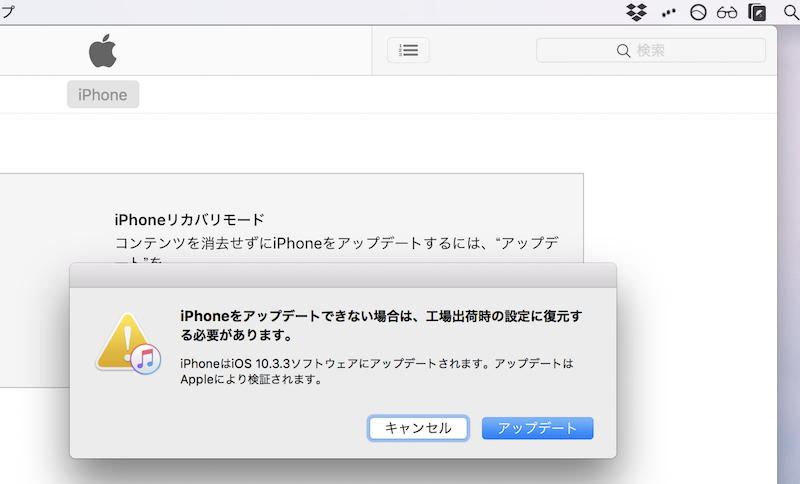
Task: Click the iPhoneリカバリモード heading
Action: coord(189,219)
